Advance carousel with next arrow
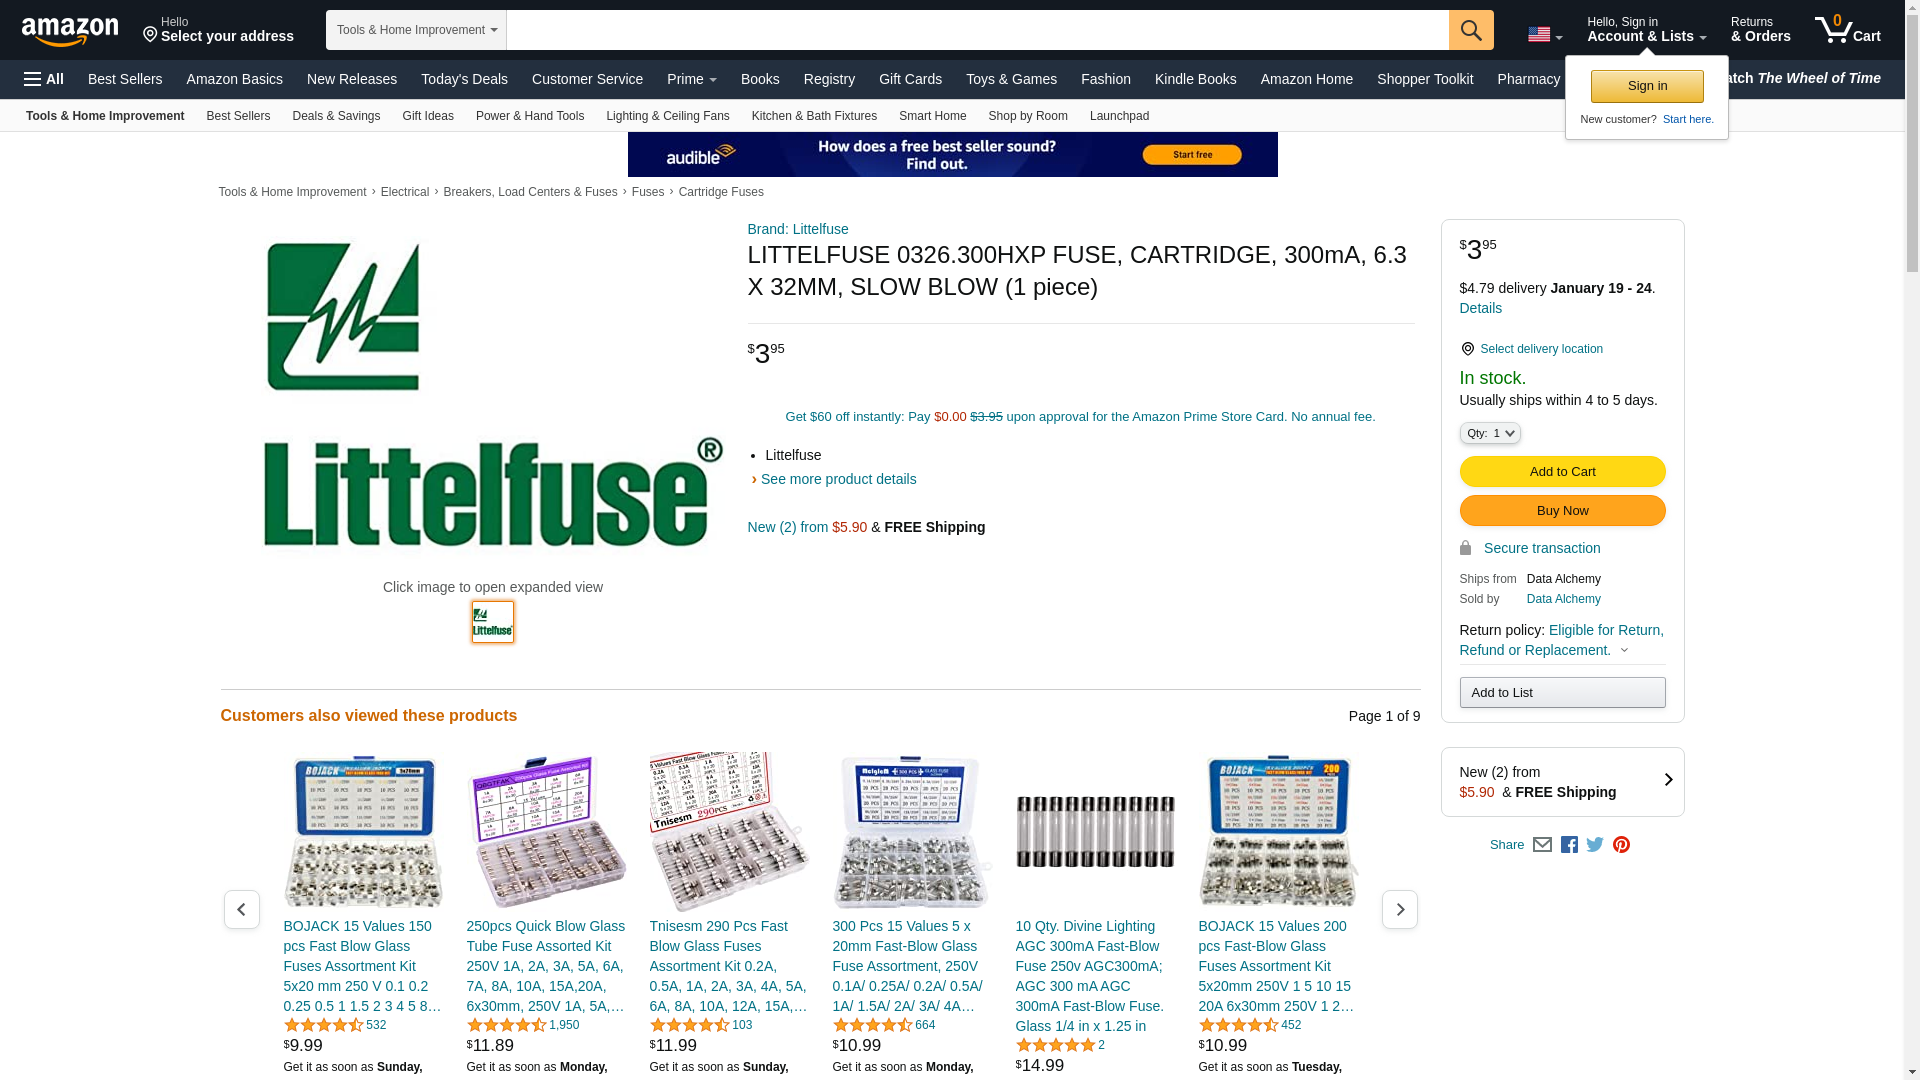 pyautogui.click(x=1399, y=909)
